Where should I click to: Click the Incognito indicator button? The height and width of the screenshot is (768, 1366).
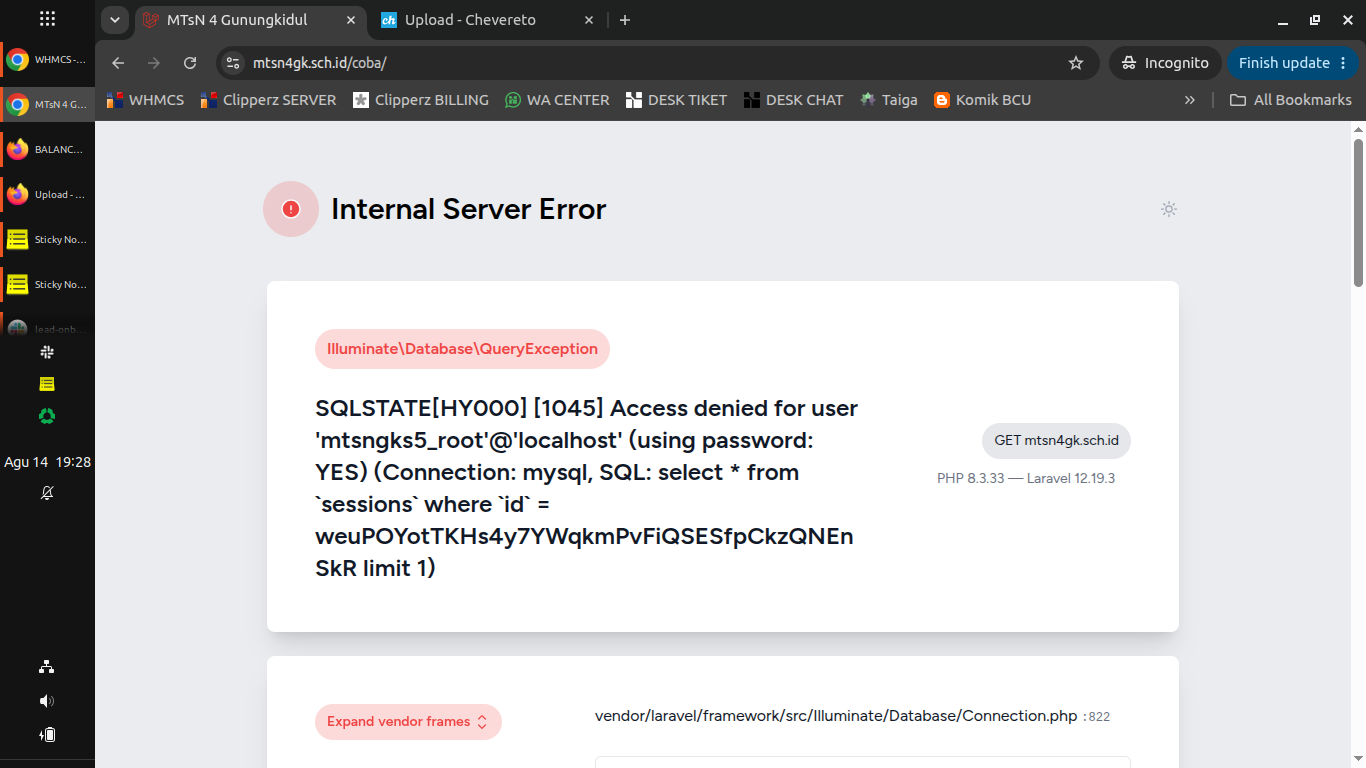tap(1165, 63)
